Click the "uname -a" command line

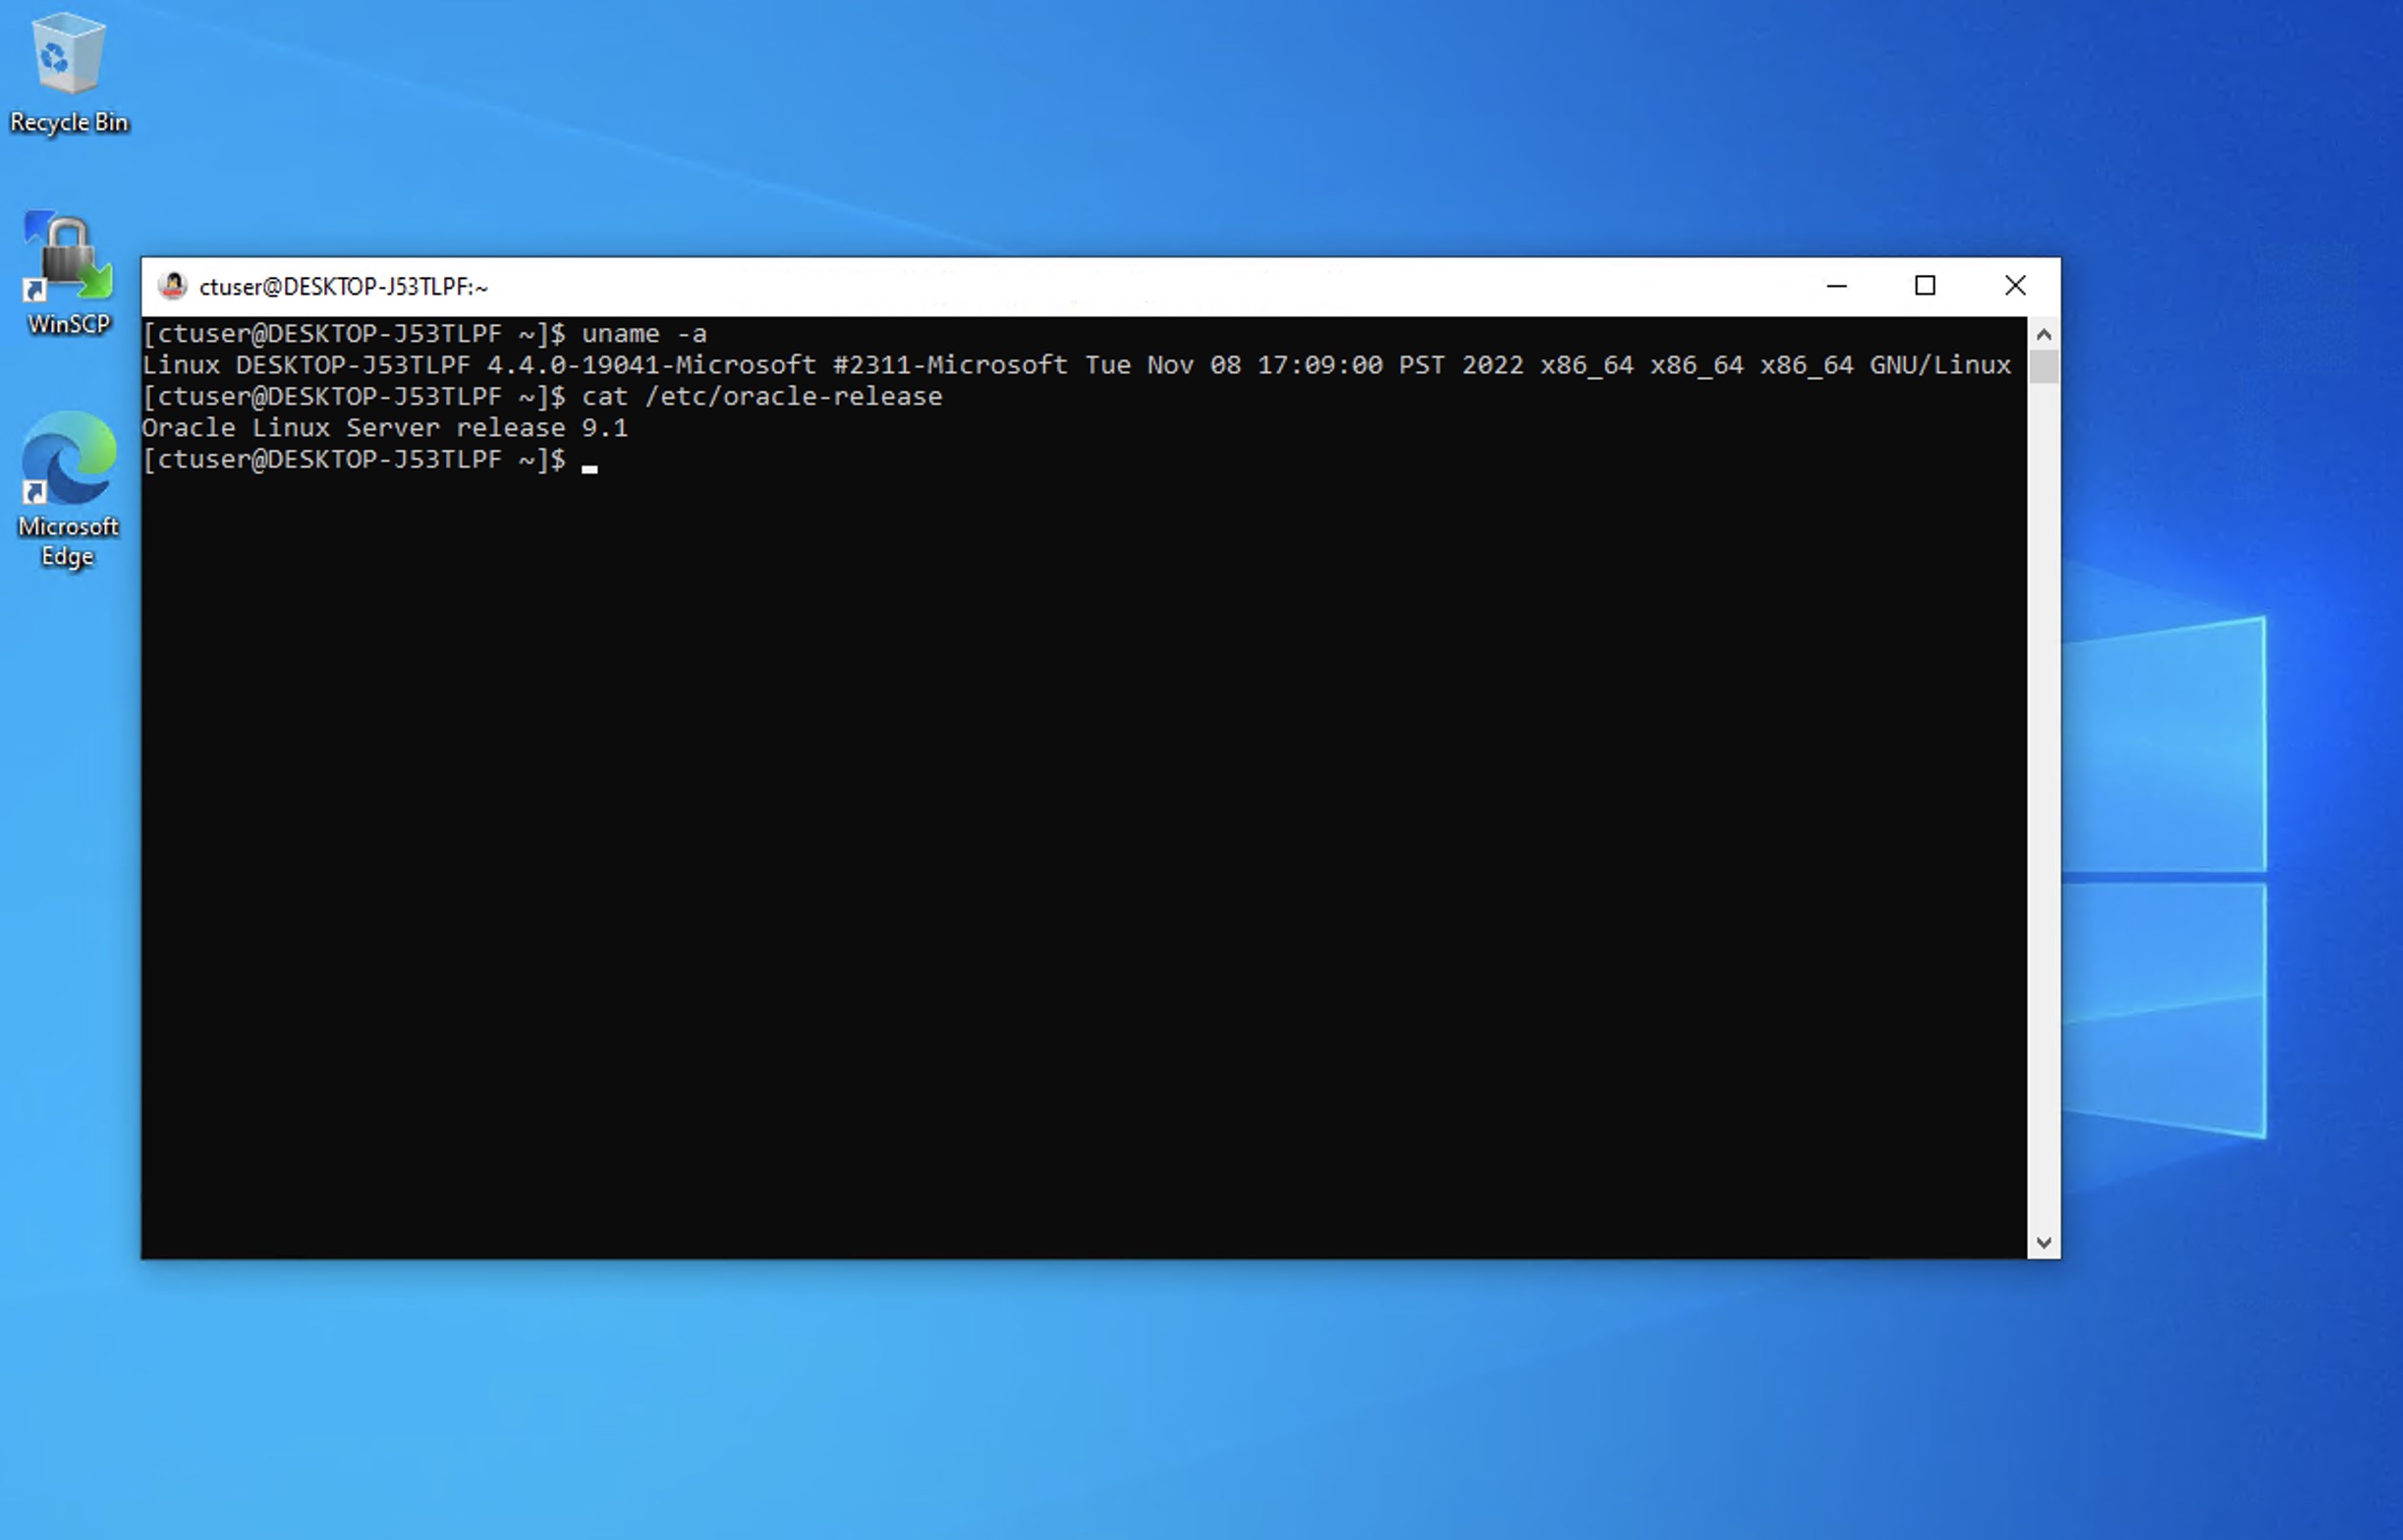[644, 334]
